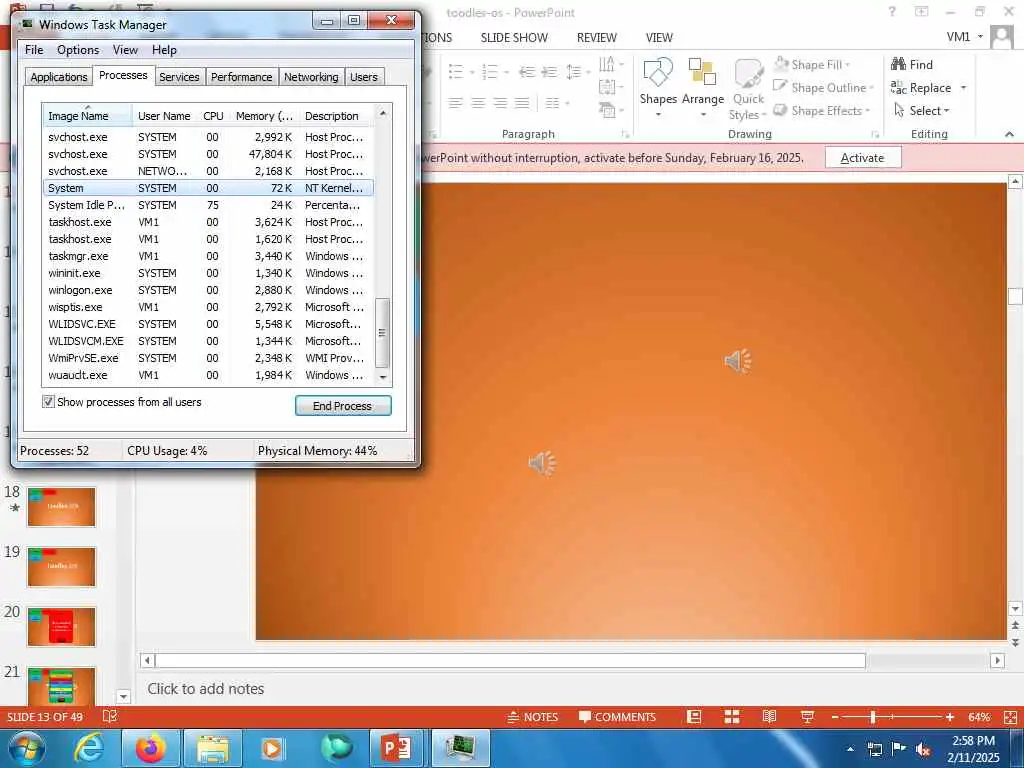The height and width of the screenshot is (768, 1024).
Task: Click the muted volume tray icon
Action: tap(923, 749)
